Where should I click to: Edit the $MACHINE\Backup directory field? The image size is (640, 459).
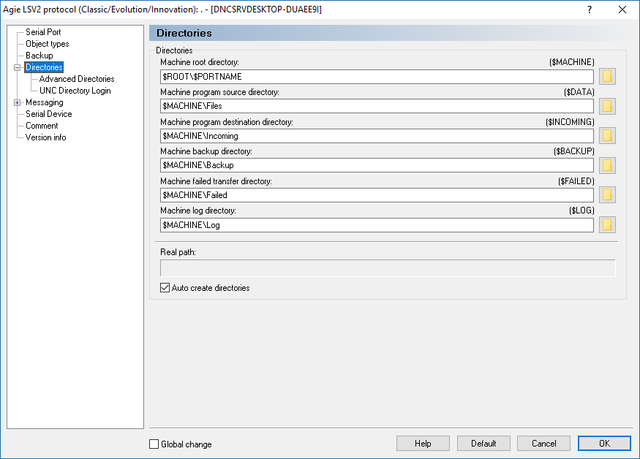pyautogui.click(x=377, y=165)
